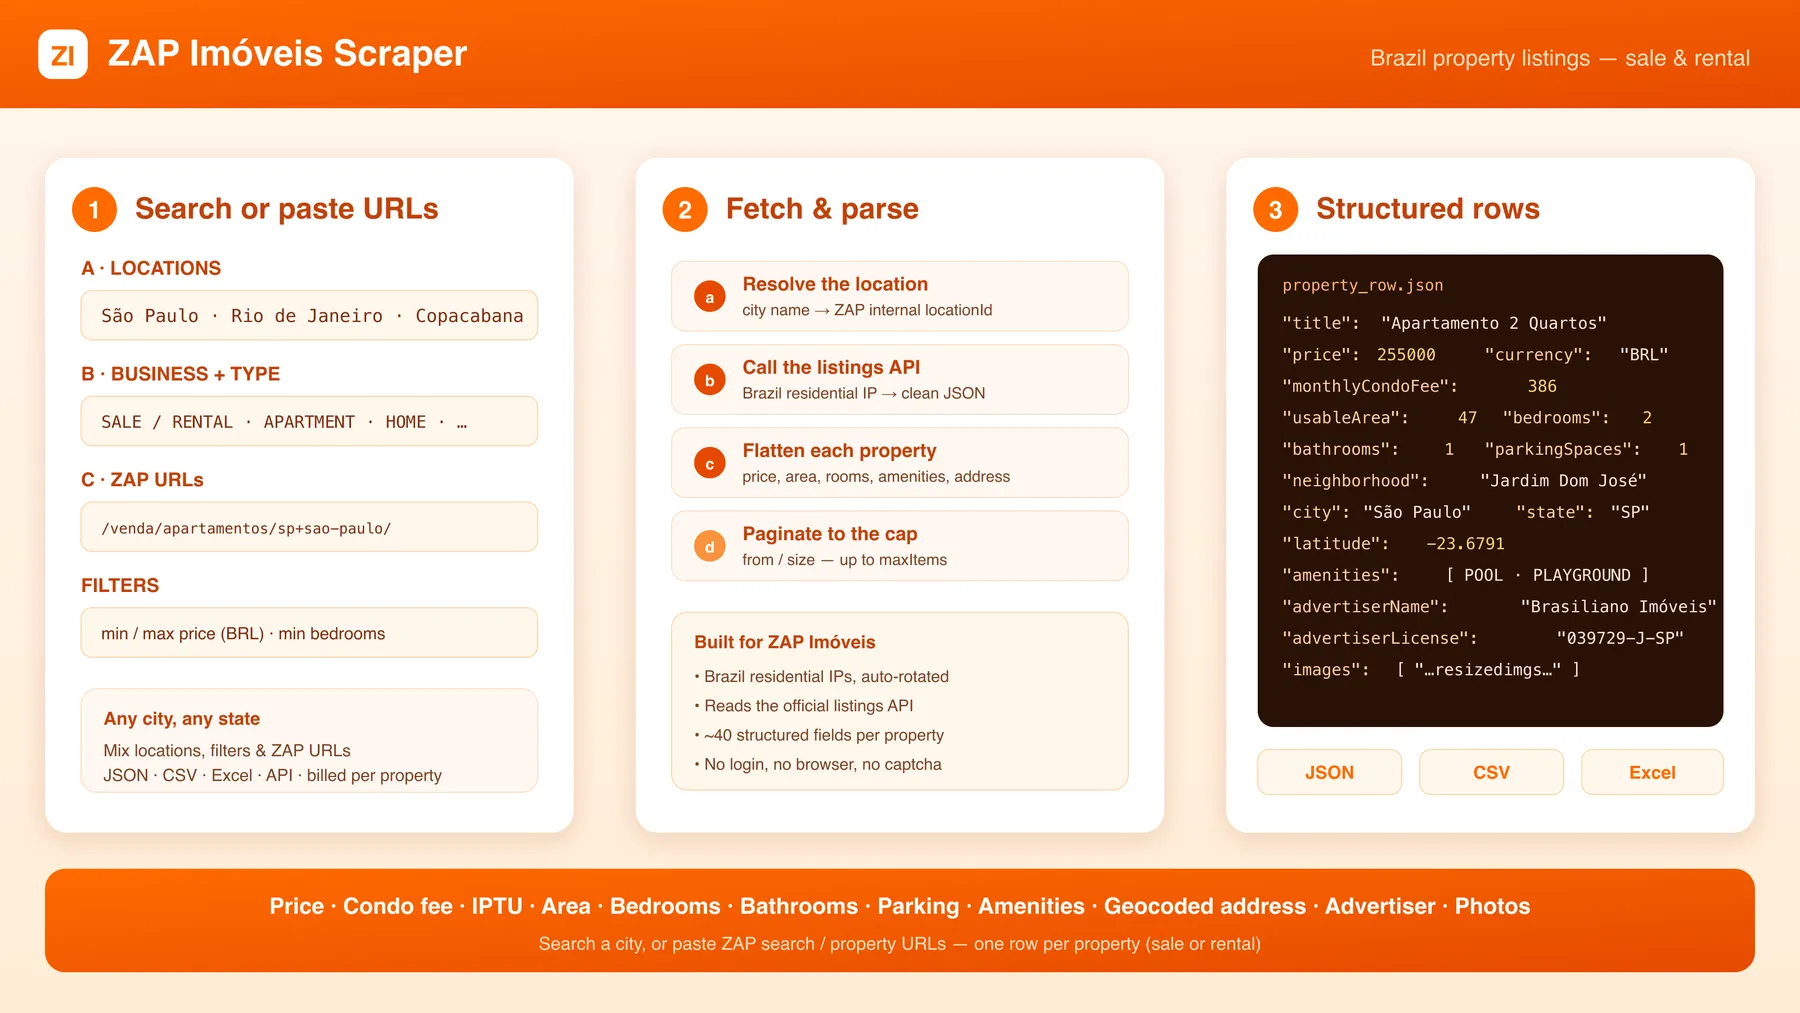Click 'price, area, rooms, amenities, address' subtitle

[876, 477]
